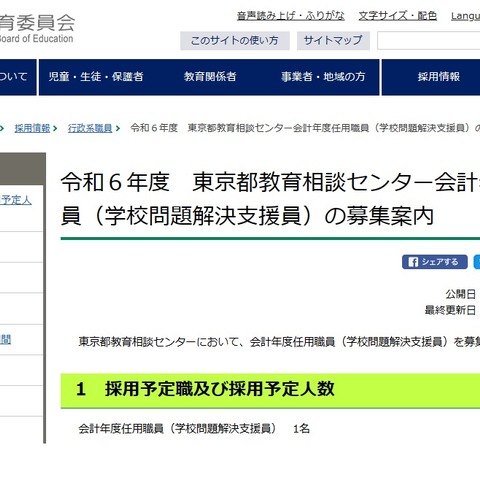480x480 pixels.
Task: Click the このサイトの使い方 button
Action: (x=235, y=41)
